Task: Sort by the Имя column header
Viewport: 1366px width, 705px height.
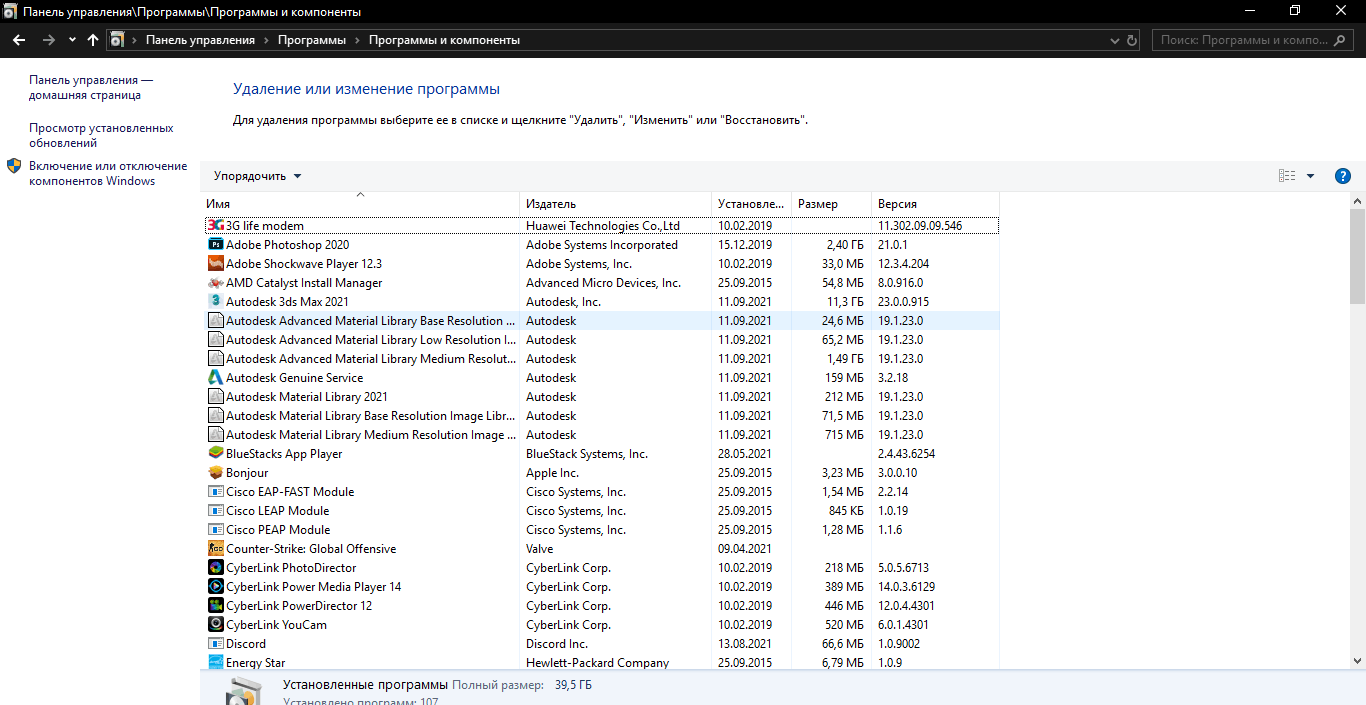Action: tap(360, 204)
